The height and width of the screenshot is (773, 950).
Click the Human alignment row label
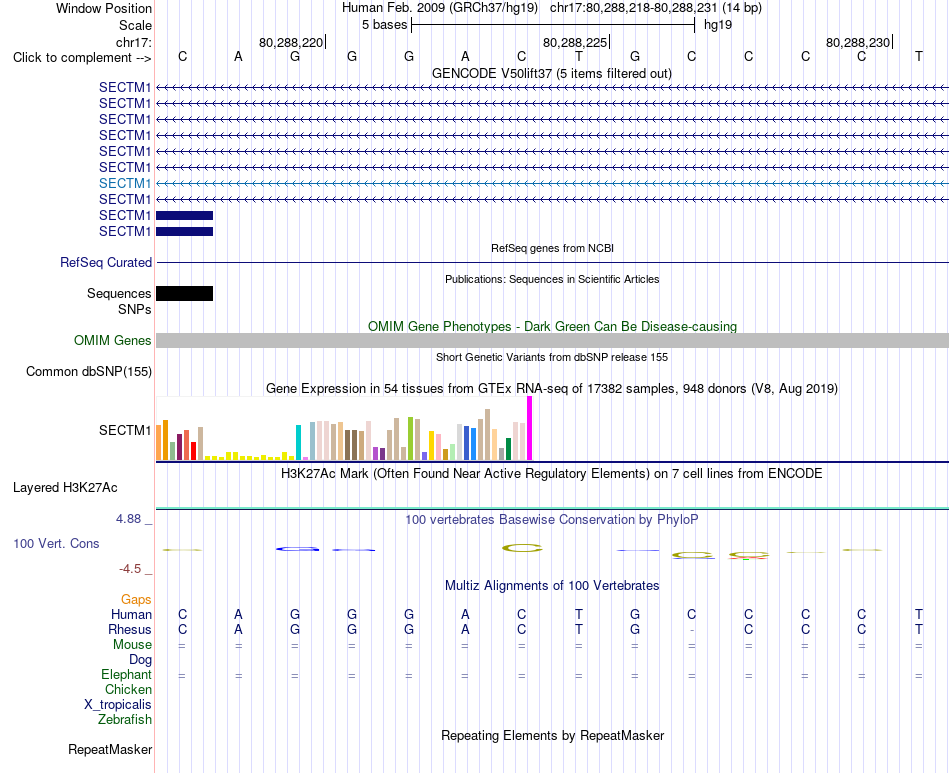coord(131,614)
